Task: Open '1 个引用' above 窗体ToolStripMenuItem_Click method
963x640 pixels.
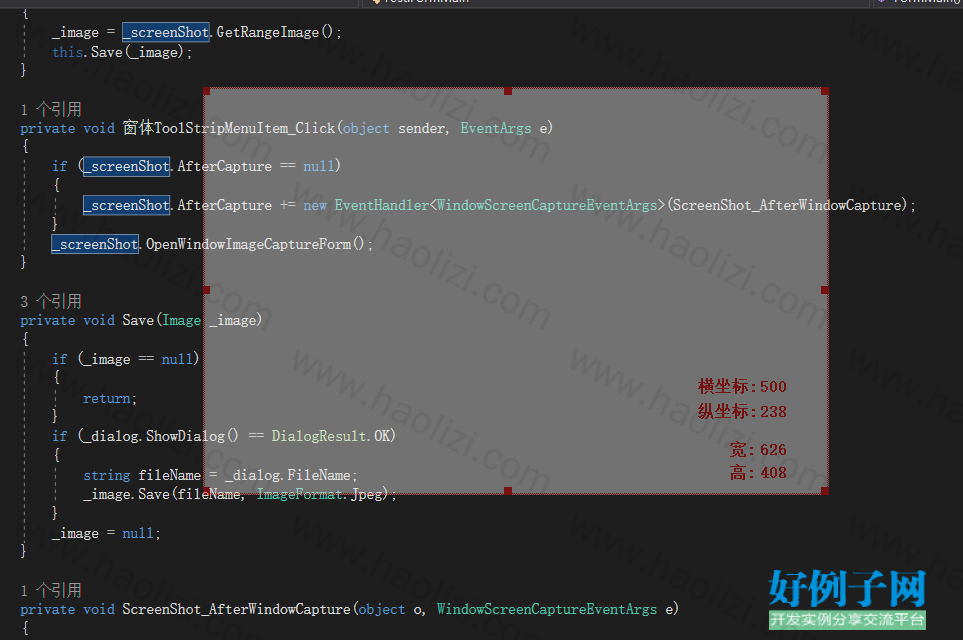Action: pyautogui.click(x=51, y=109)
